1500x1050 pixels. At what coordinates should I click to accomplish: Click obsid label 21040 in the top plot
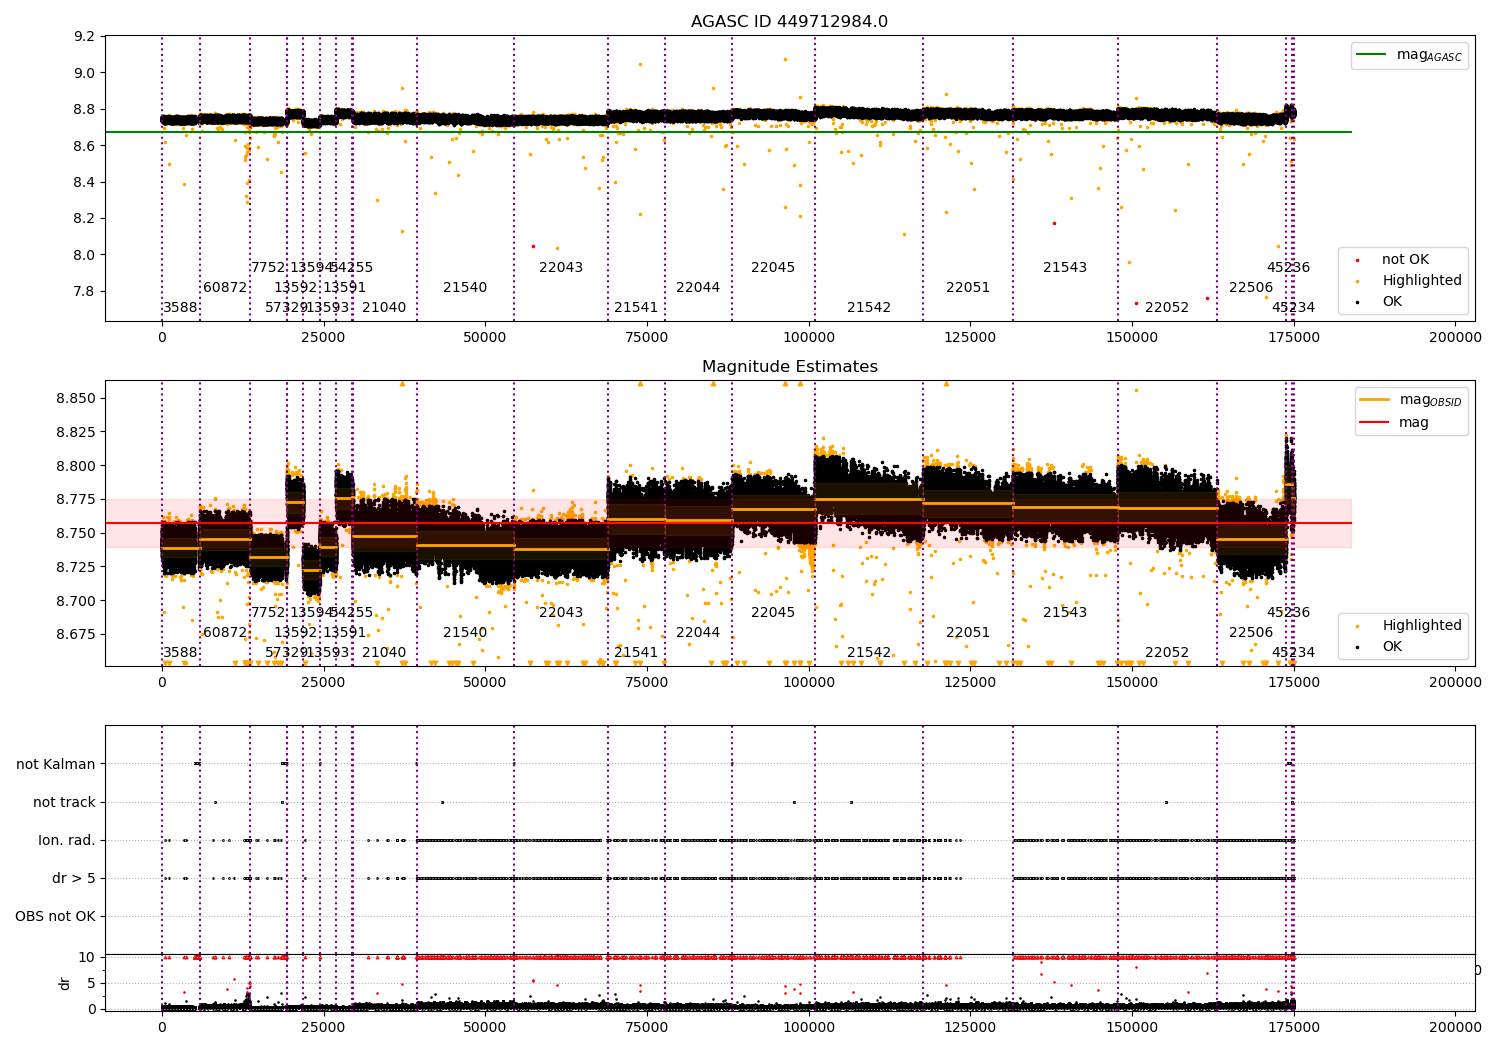[x=384, y=308]
